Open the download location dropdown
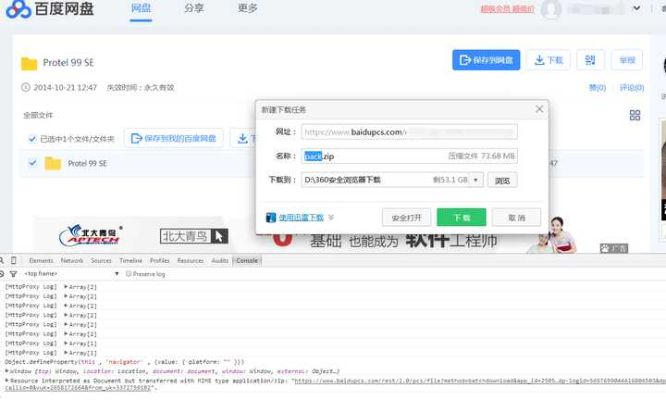The image size is (666, 400). click(x=475, y=180)
